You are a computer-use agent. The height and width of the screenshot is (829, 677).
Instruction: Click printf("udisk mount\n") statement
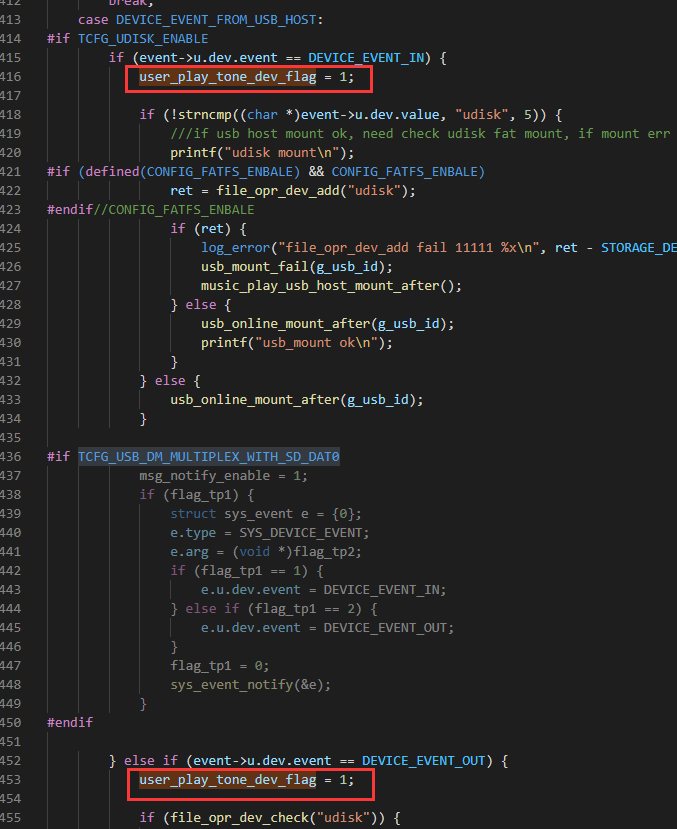point(262,153)
